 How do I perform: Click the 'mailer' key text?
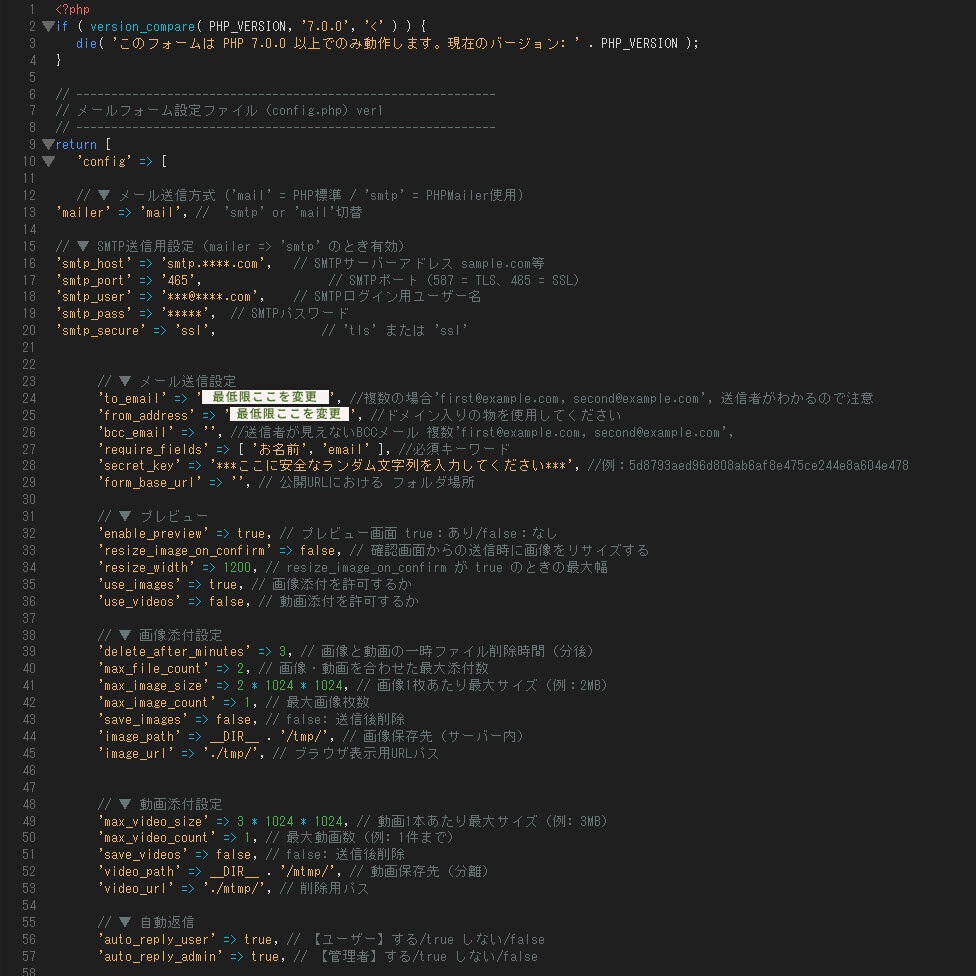[x=83, y=212]
